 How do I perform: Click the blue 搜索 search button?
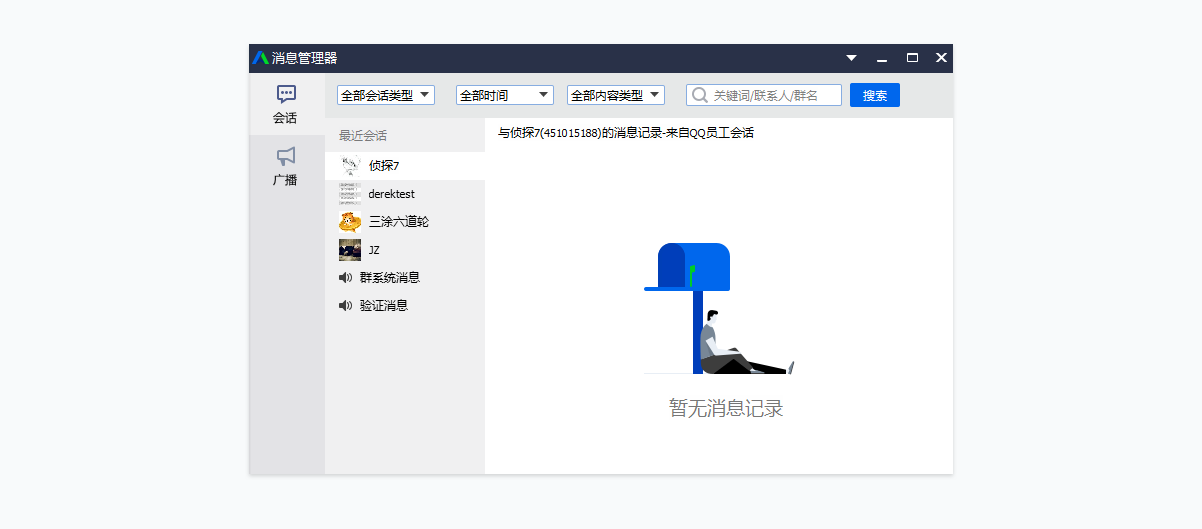point(875,95)
